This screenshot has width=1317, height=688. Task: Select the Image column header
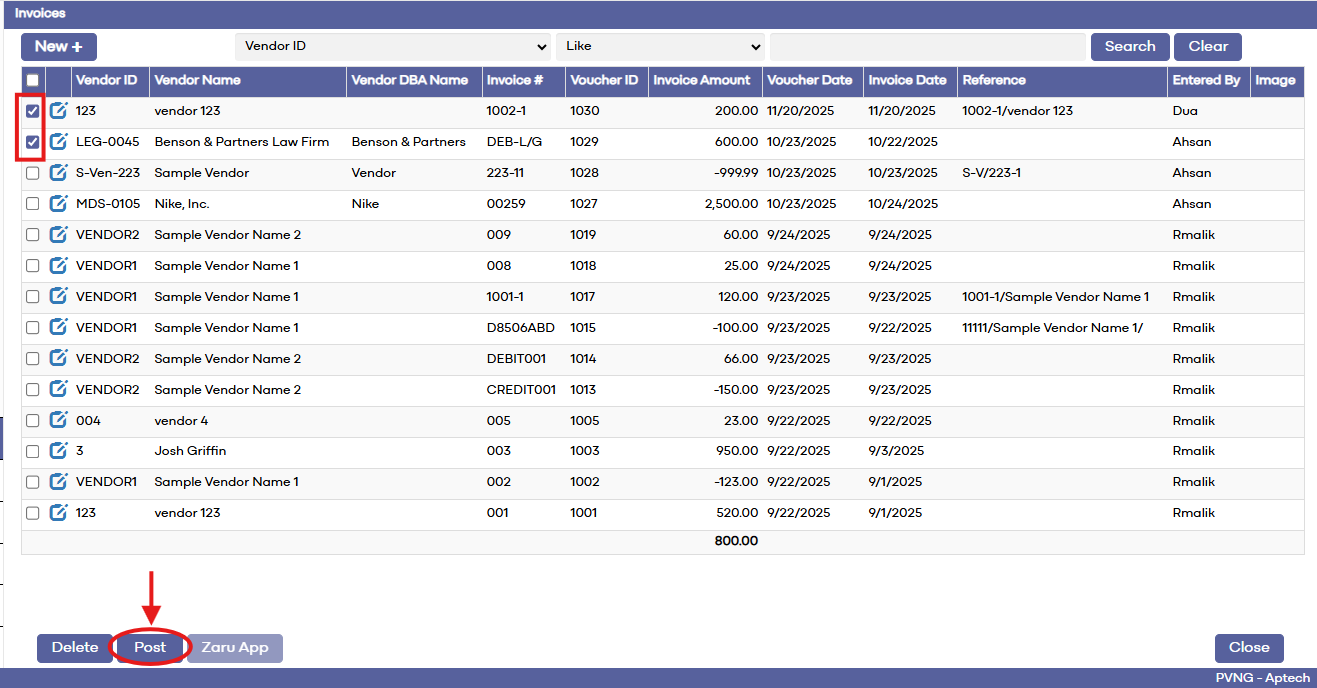pyautogui.click(x=1275, y=81)
